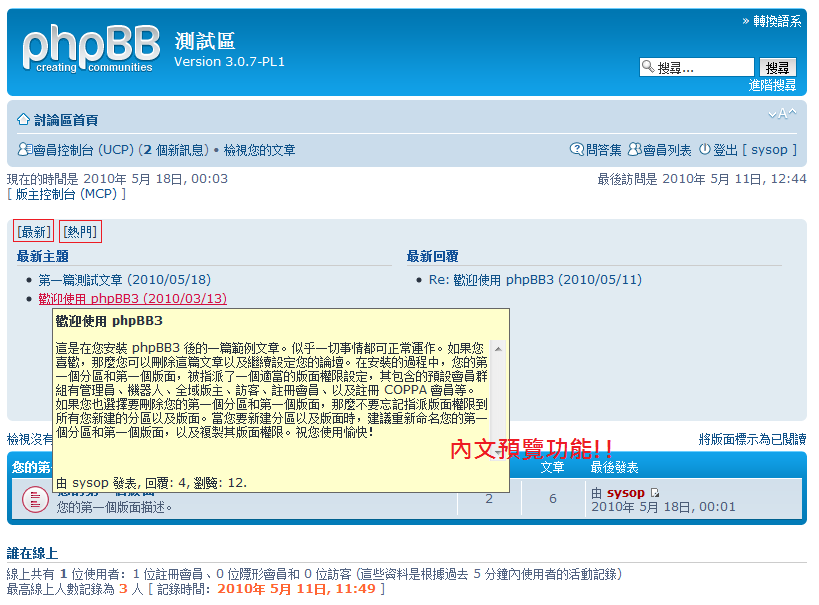Click the FAQ question mark icon
Image resolution: width=819 pixels, height=605 pixels.
(x=576, y=150)
